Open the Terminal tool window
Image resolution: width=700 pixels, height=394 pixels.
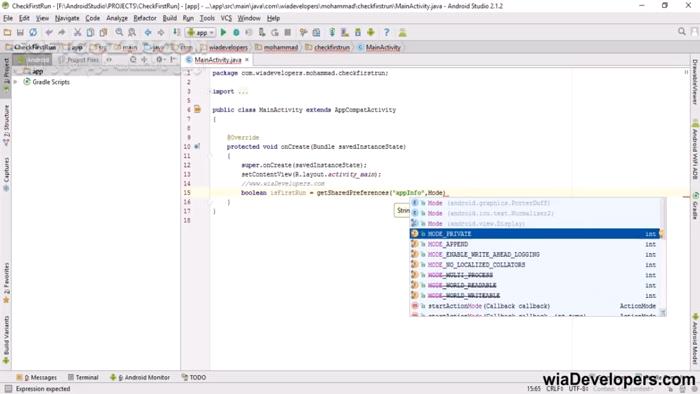coord(83,377)
